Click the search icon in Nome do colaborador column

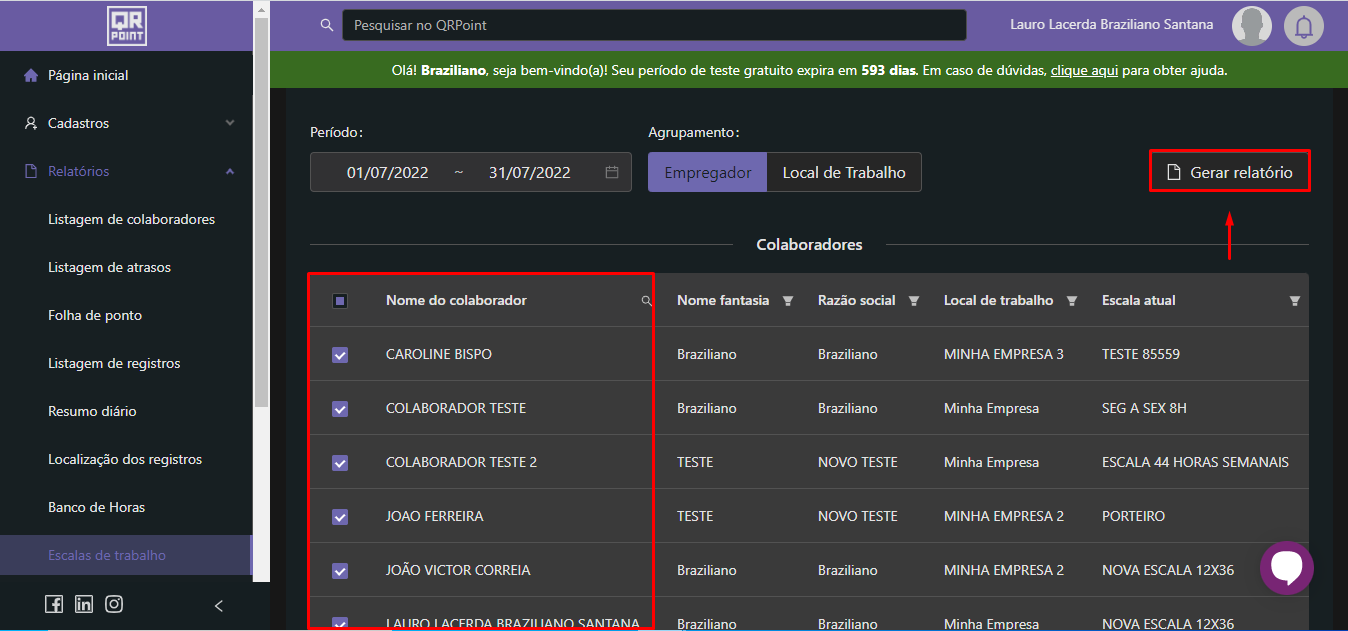(646, 301)
